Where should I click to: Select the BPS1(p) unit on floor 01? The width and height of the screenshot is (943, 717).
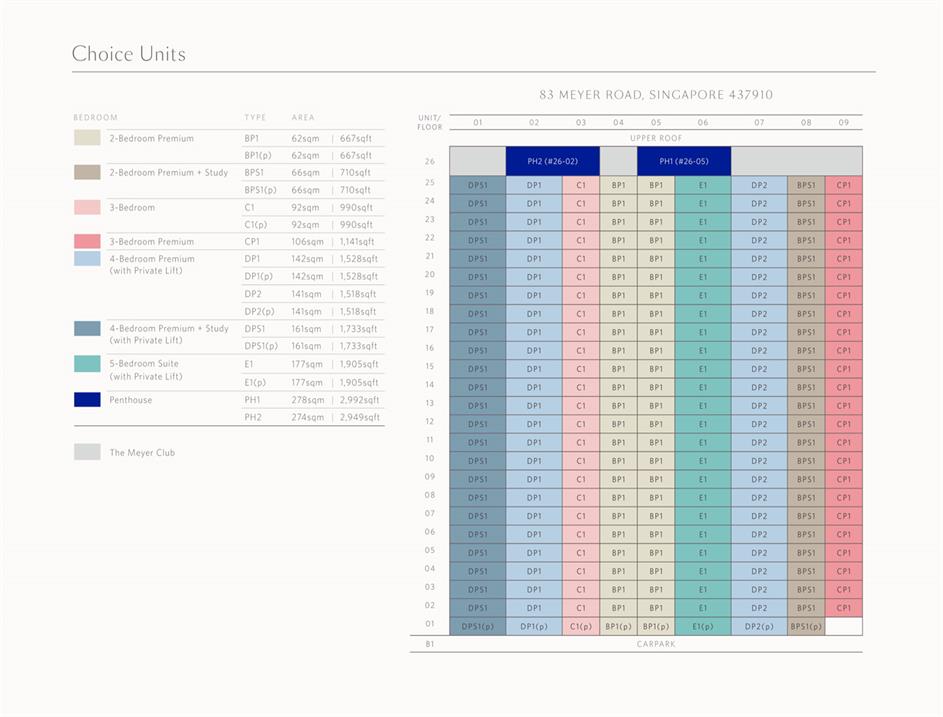(x=805, y=627)
